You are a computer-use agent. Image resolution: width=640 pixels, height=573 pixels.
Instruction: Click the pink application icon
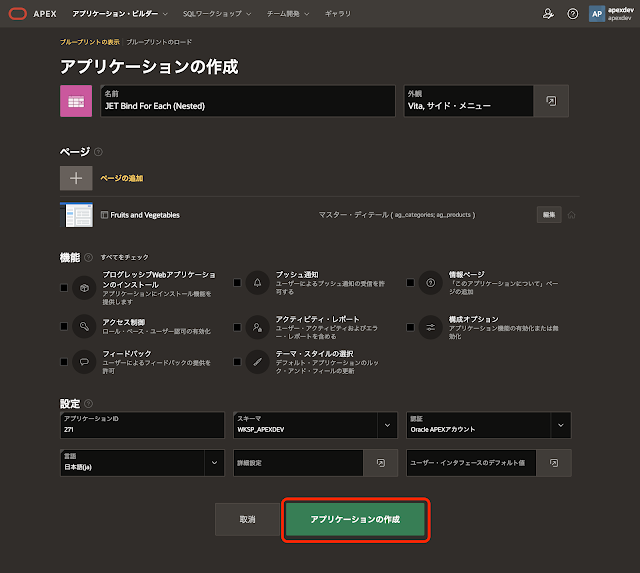coord(76,101)
